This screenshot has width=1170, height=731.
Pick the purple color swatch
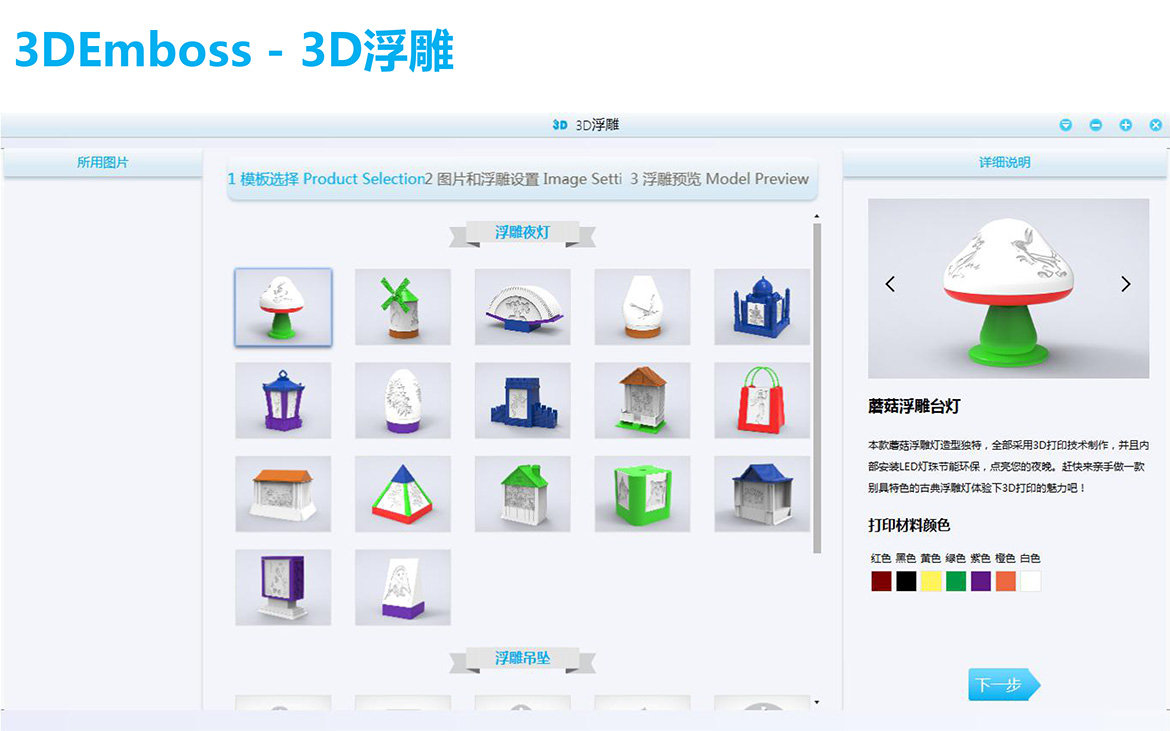pyautogui.click(x=980, y=581)
